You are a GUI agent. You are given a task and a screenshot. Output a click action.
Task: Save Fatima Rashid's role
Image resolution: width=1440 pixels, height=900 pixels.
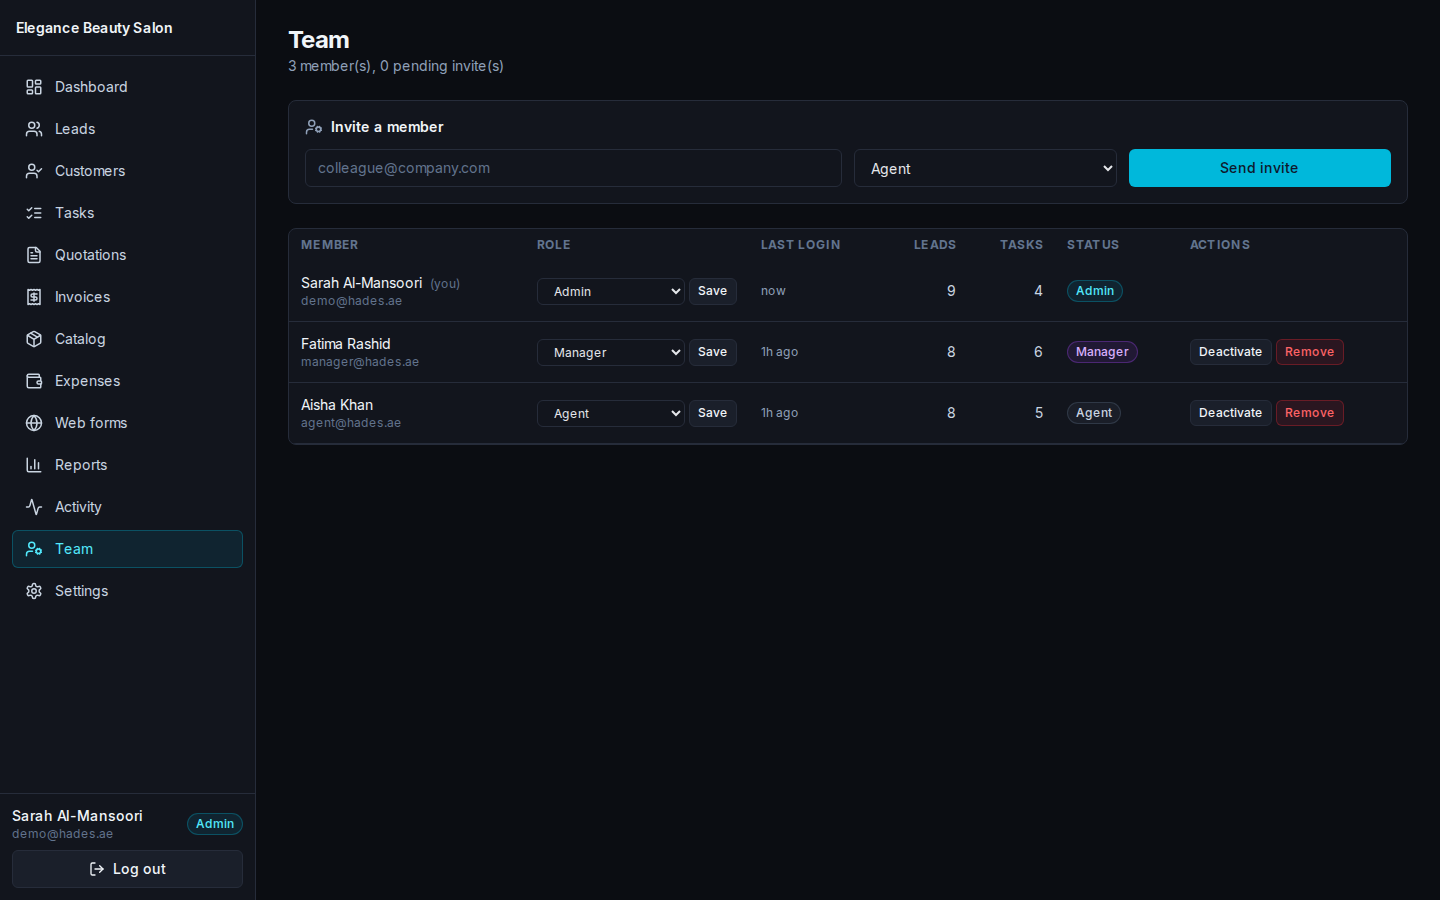coord(712,352)
